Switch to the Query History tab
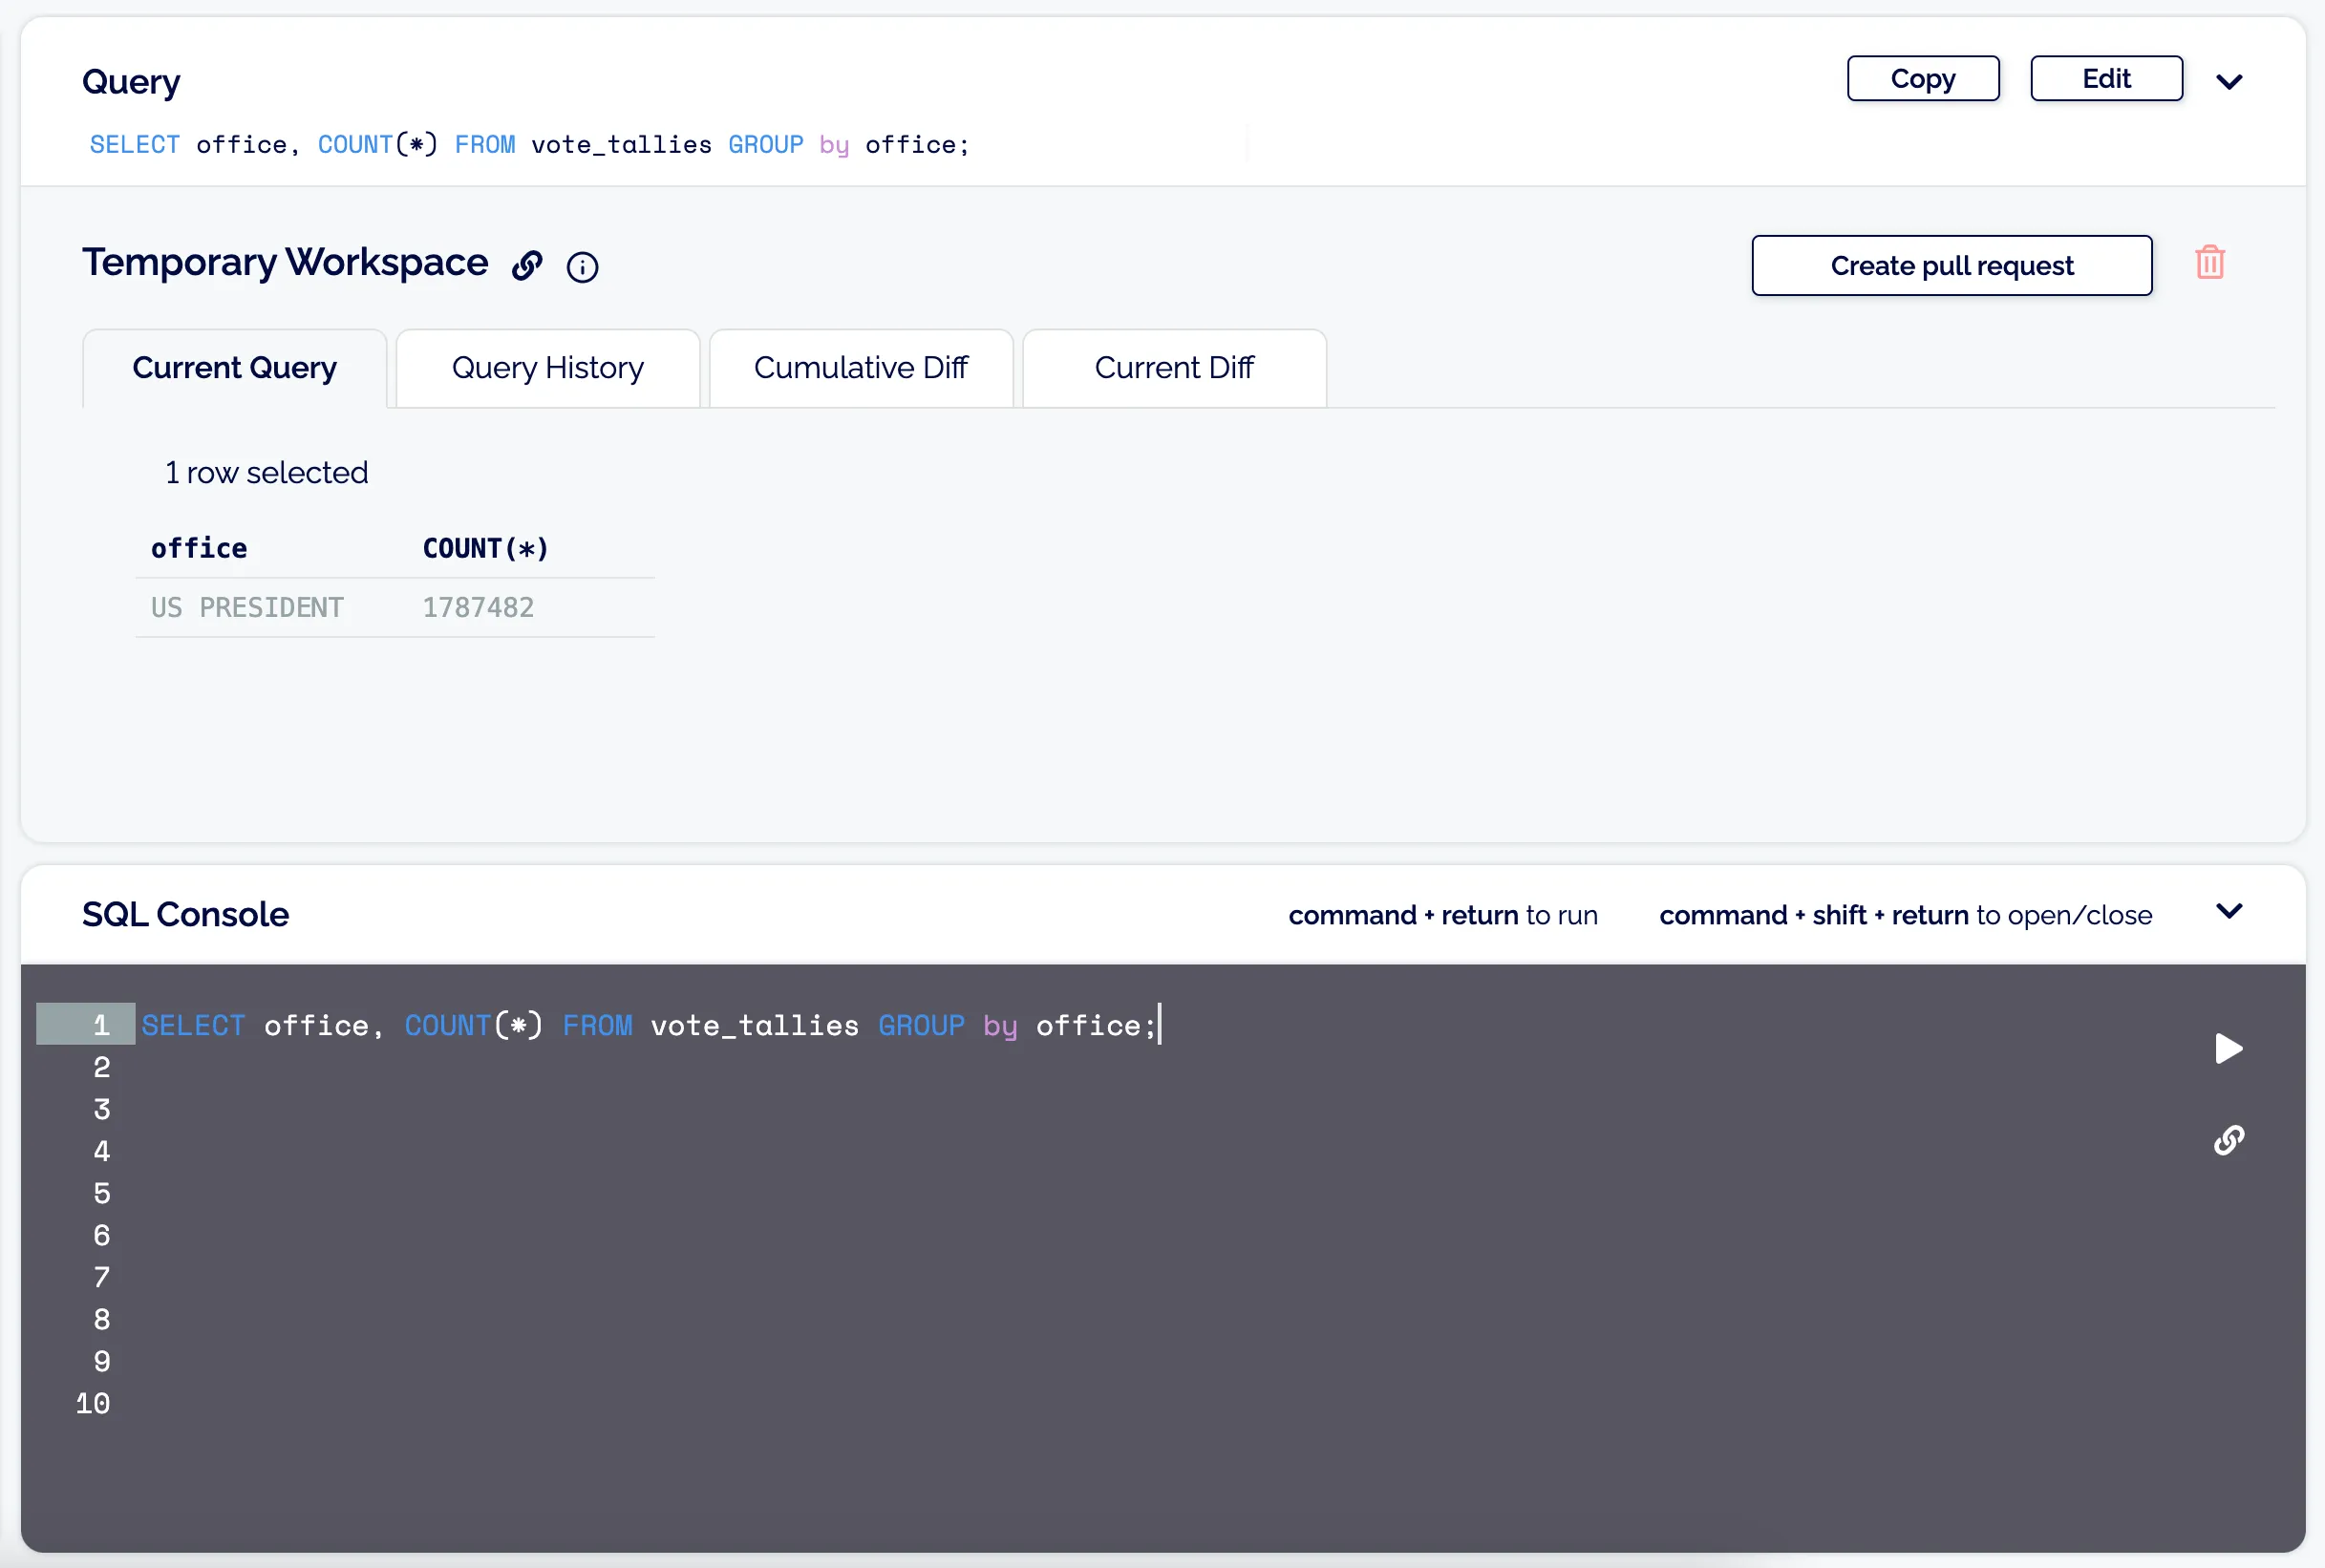Viewport: 2325px width, 1568px height. [x=546, y=367]
